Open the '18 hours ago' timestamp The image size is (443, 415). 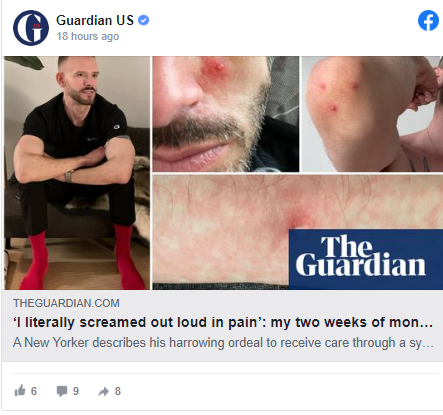(x=88, y=36)
